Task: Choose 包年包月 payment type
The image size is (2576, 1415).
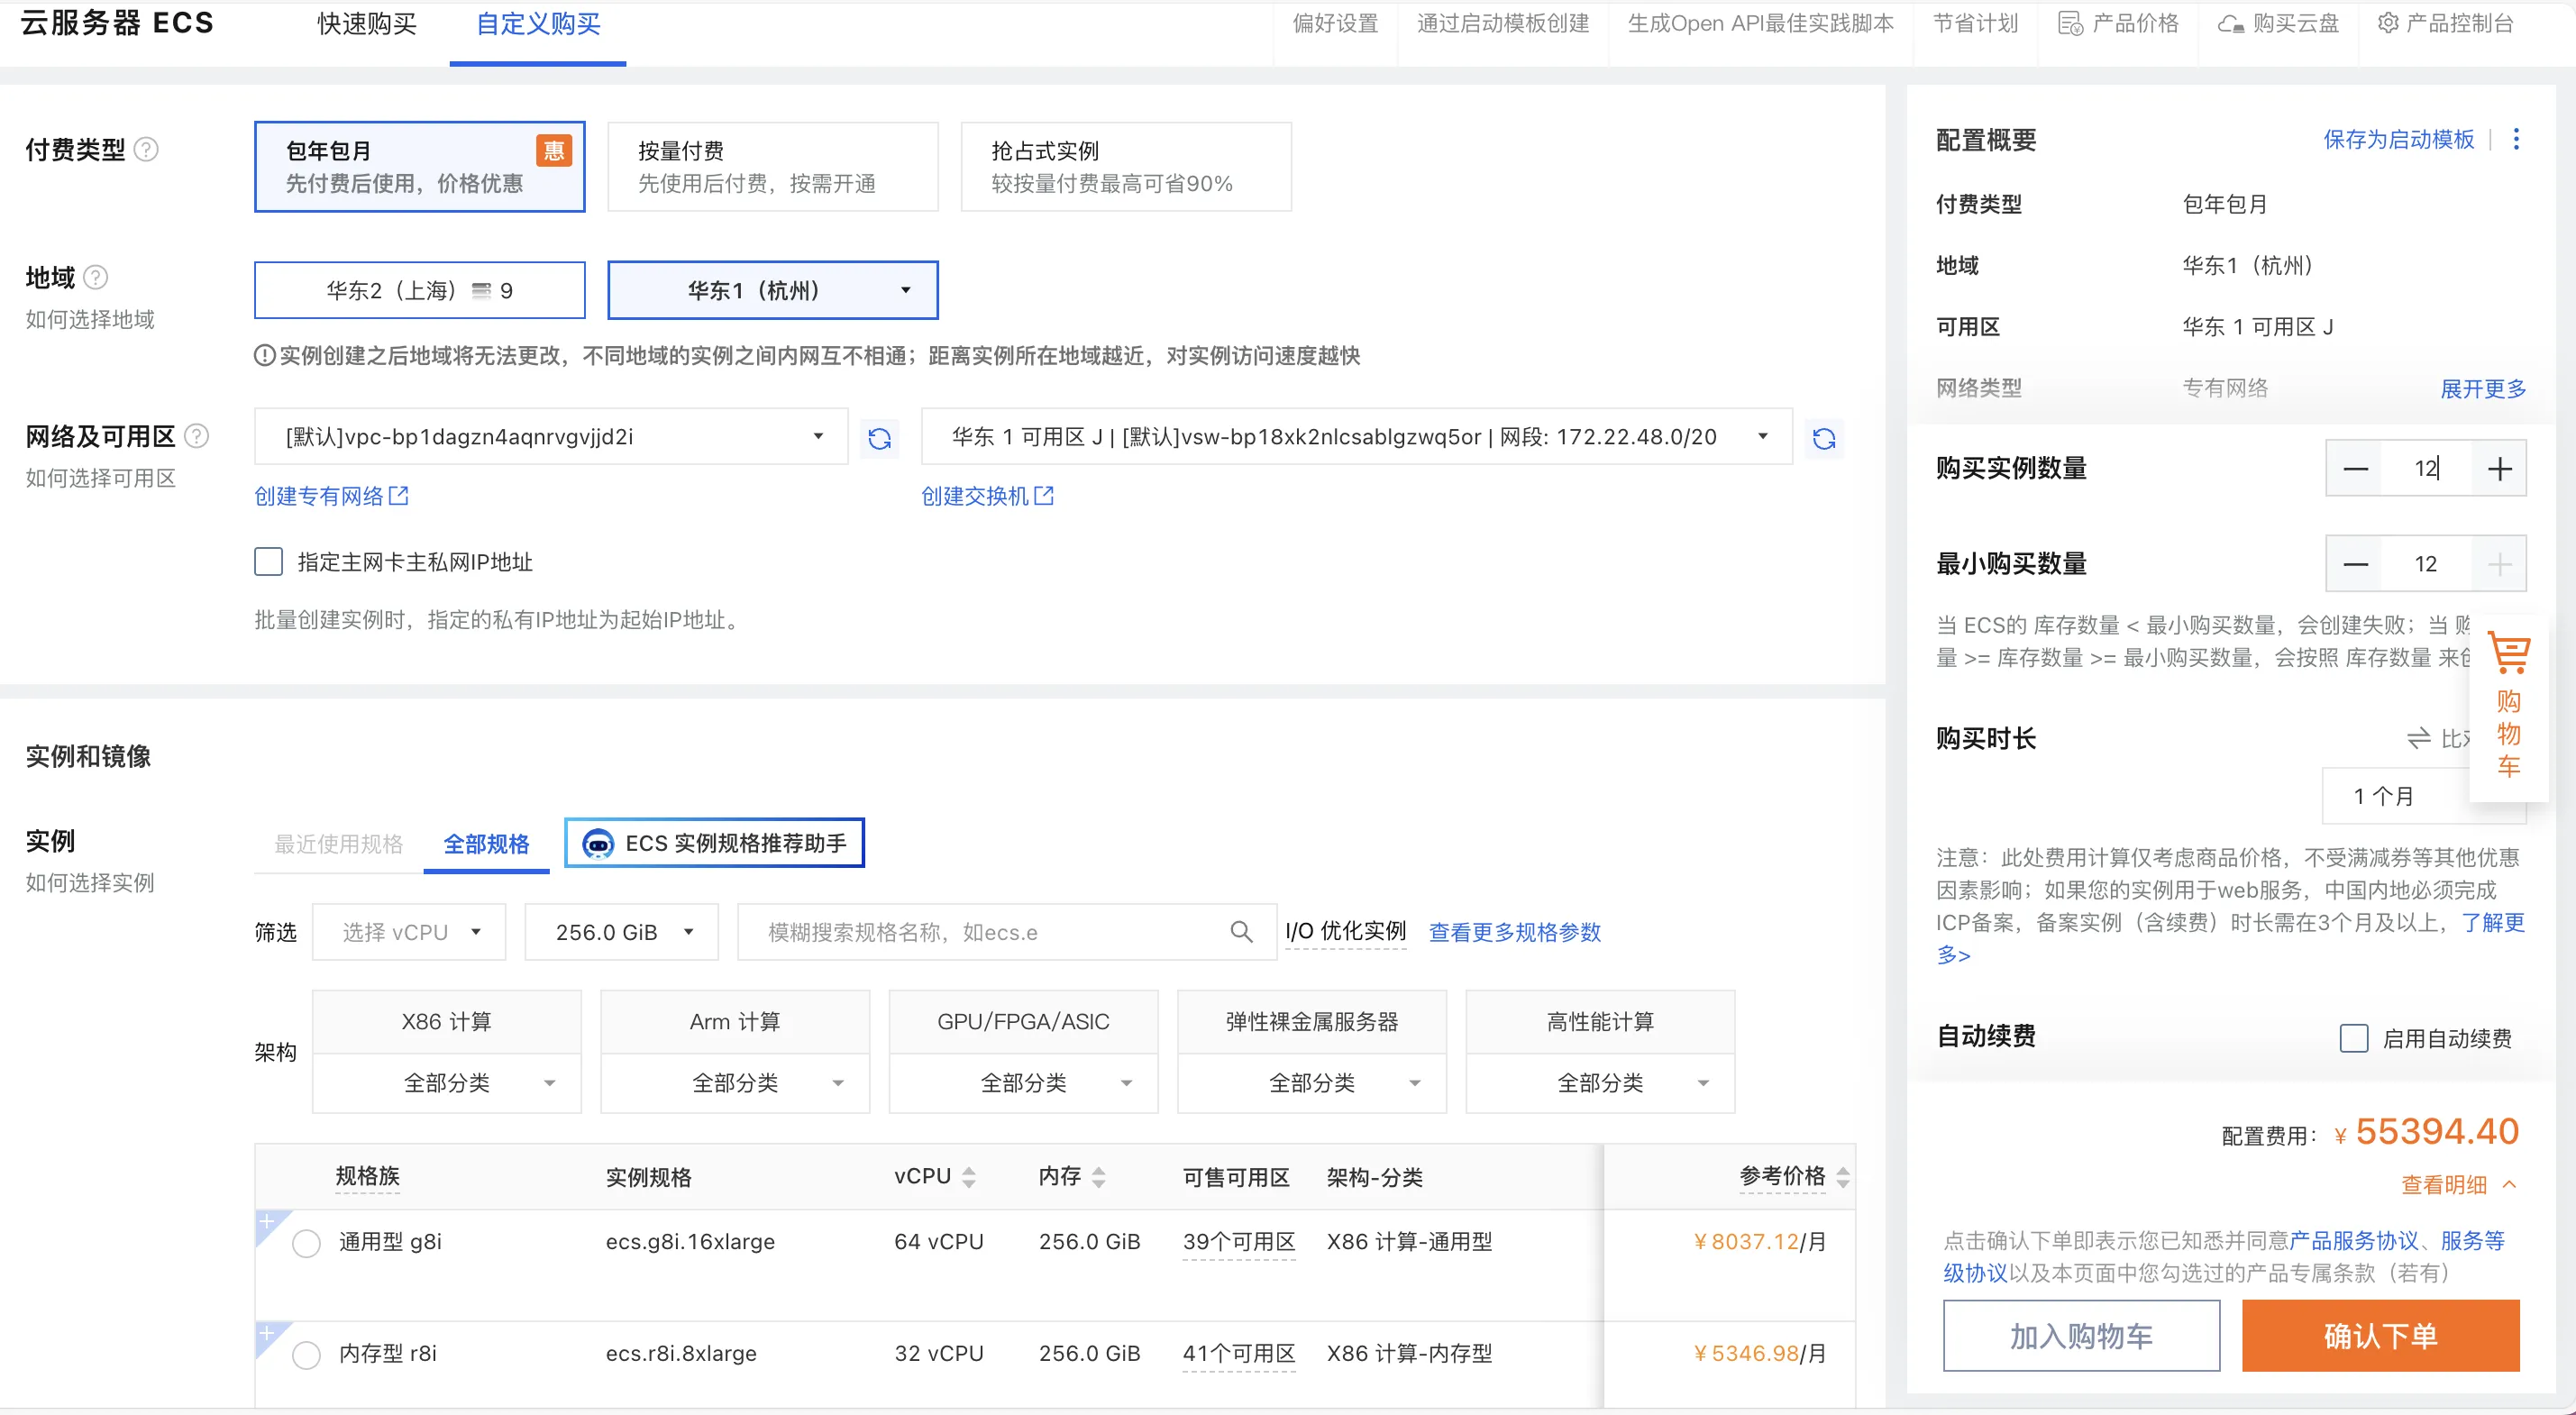Action: click(x=419, y=167)
